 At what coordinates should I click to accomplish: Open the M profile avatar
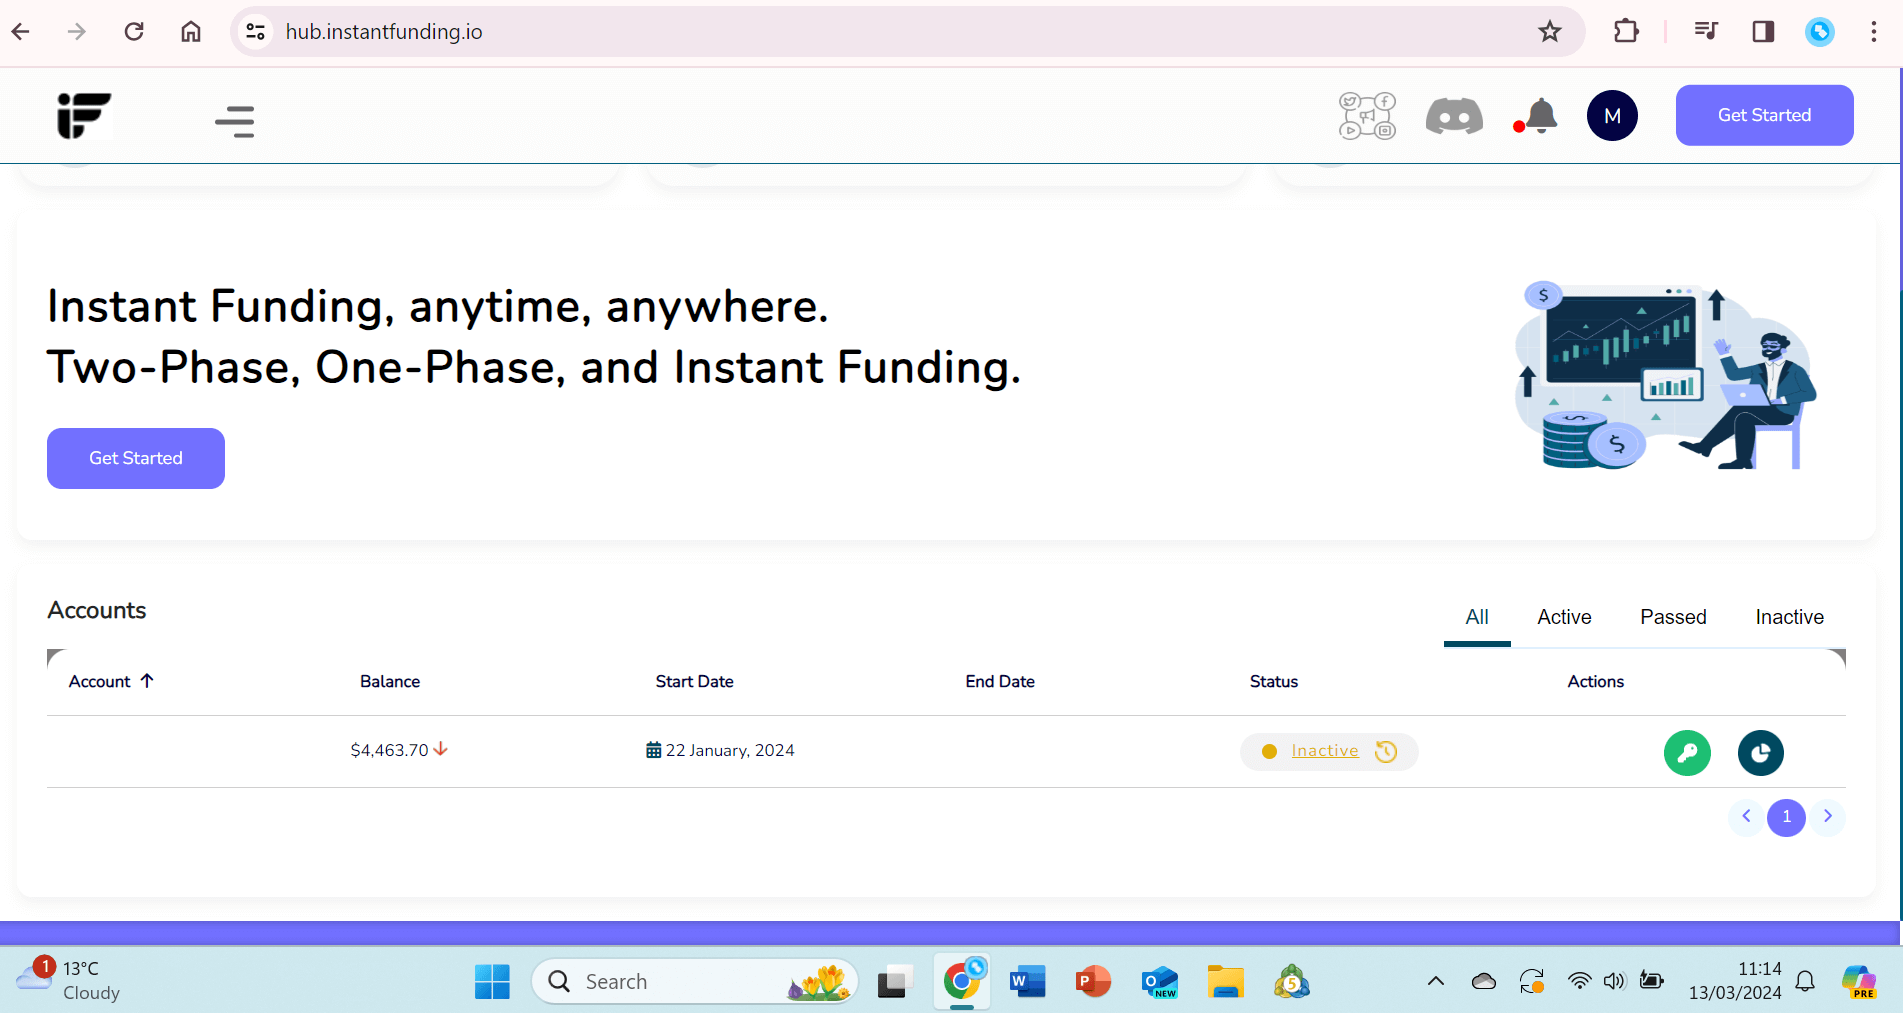pos(1612,116)
